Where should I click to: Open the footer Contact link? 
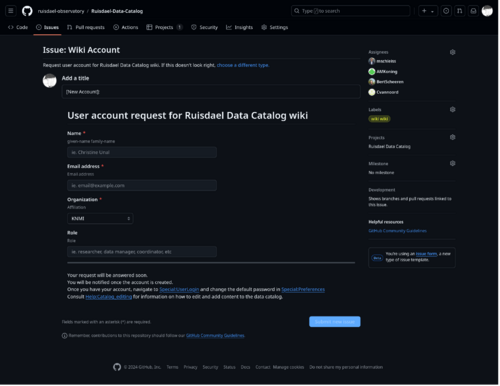coord(263,367)
